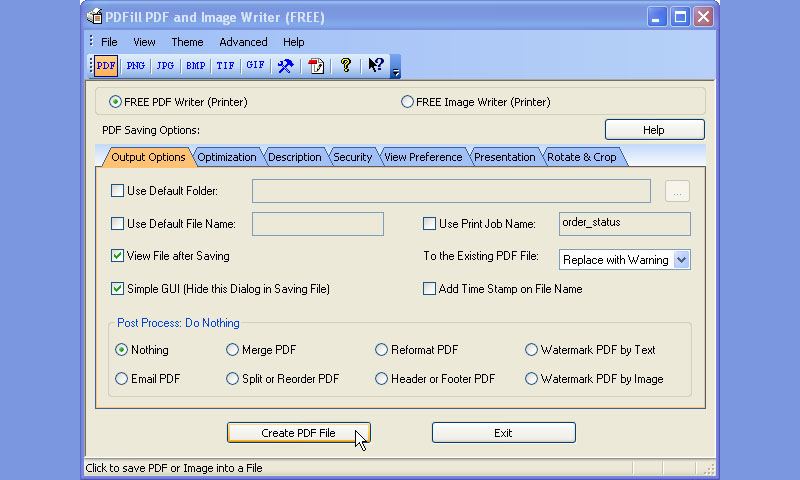Click the menu bar grip handle

pos(91,41)
